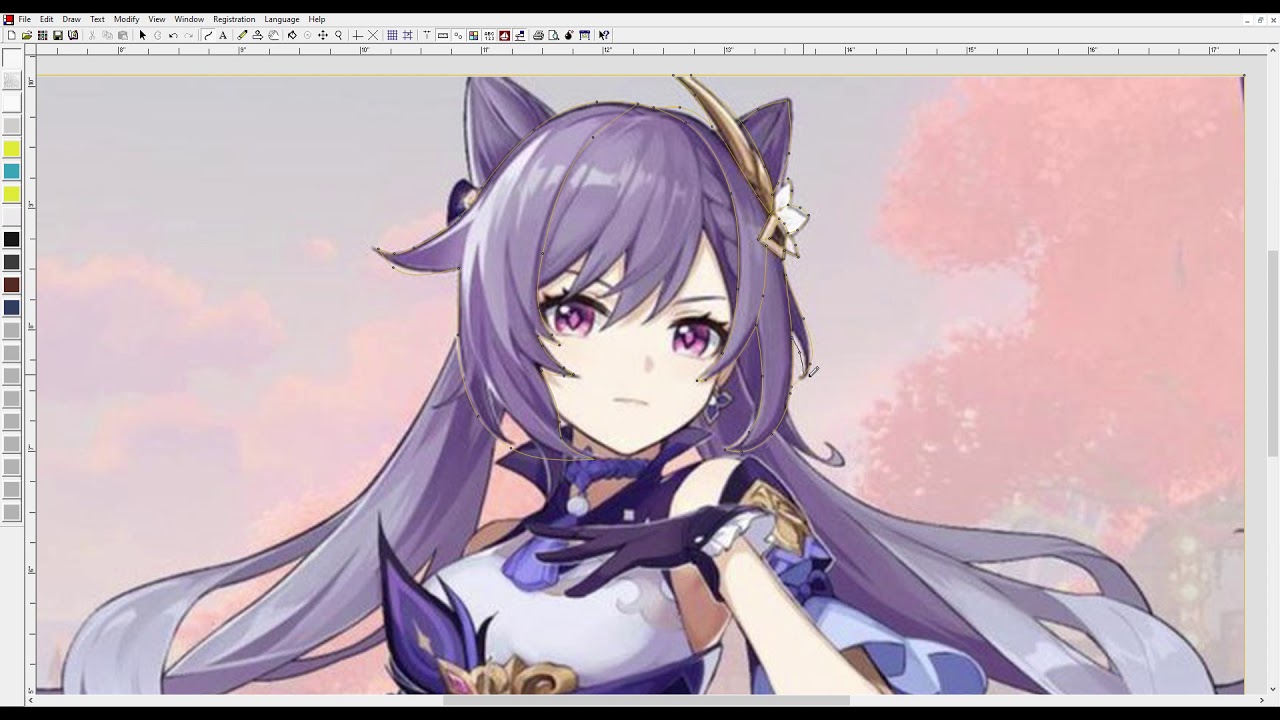This screenshot has width=1280, height=720.
Task: Redo the last undone action
Action: 188,35
